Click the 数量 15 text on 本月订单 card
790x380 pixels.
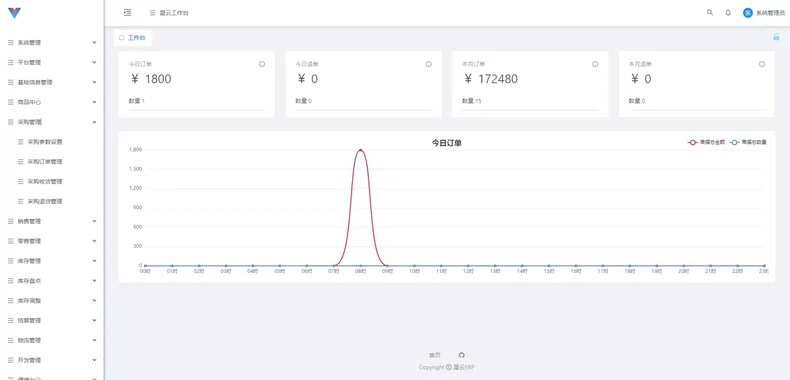tap(472, 101)
